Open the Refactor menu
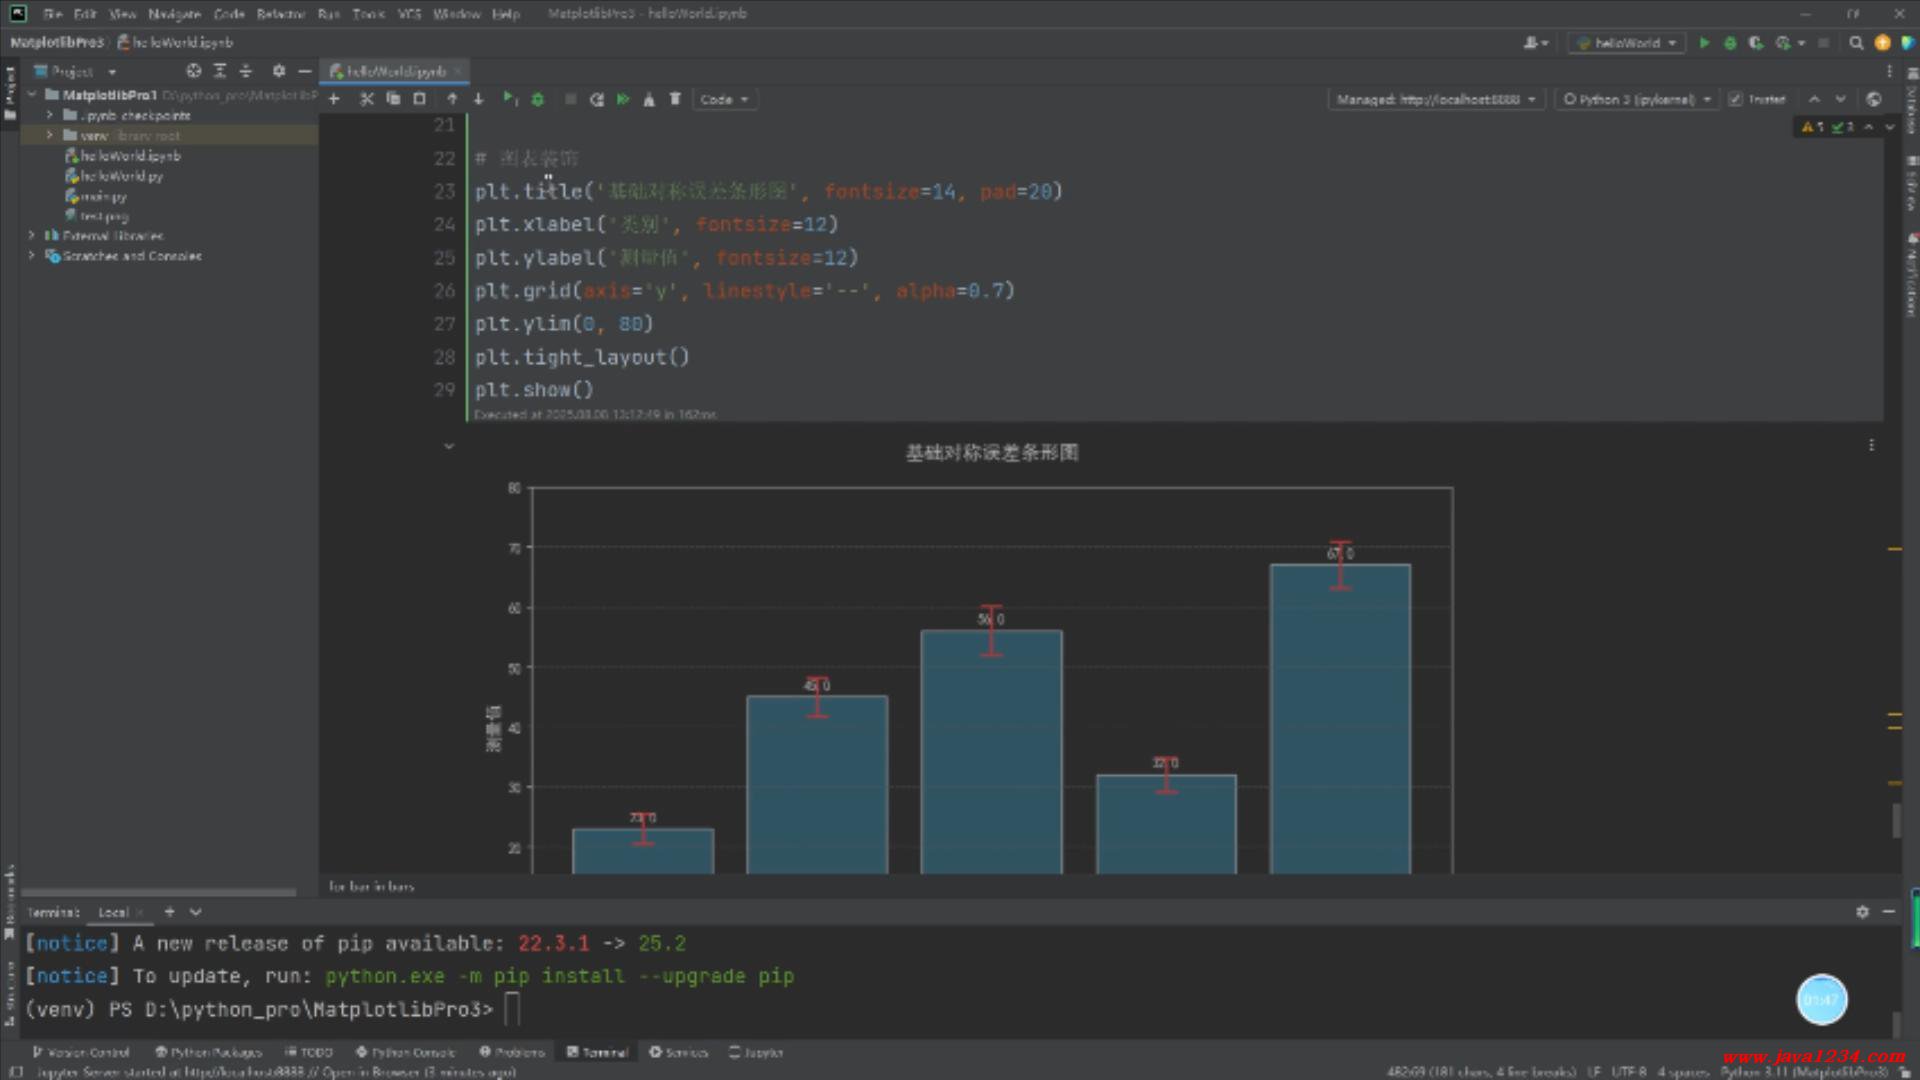This screenshot has height=1080, width=1920. 280,14
